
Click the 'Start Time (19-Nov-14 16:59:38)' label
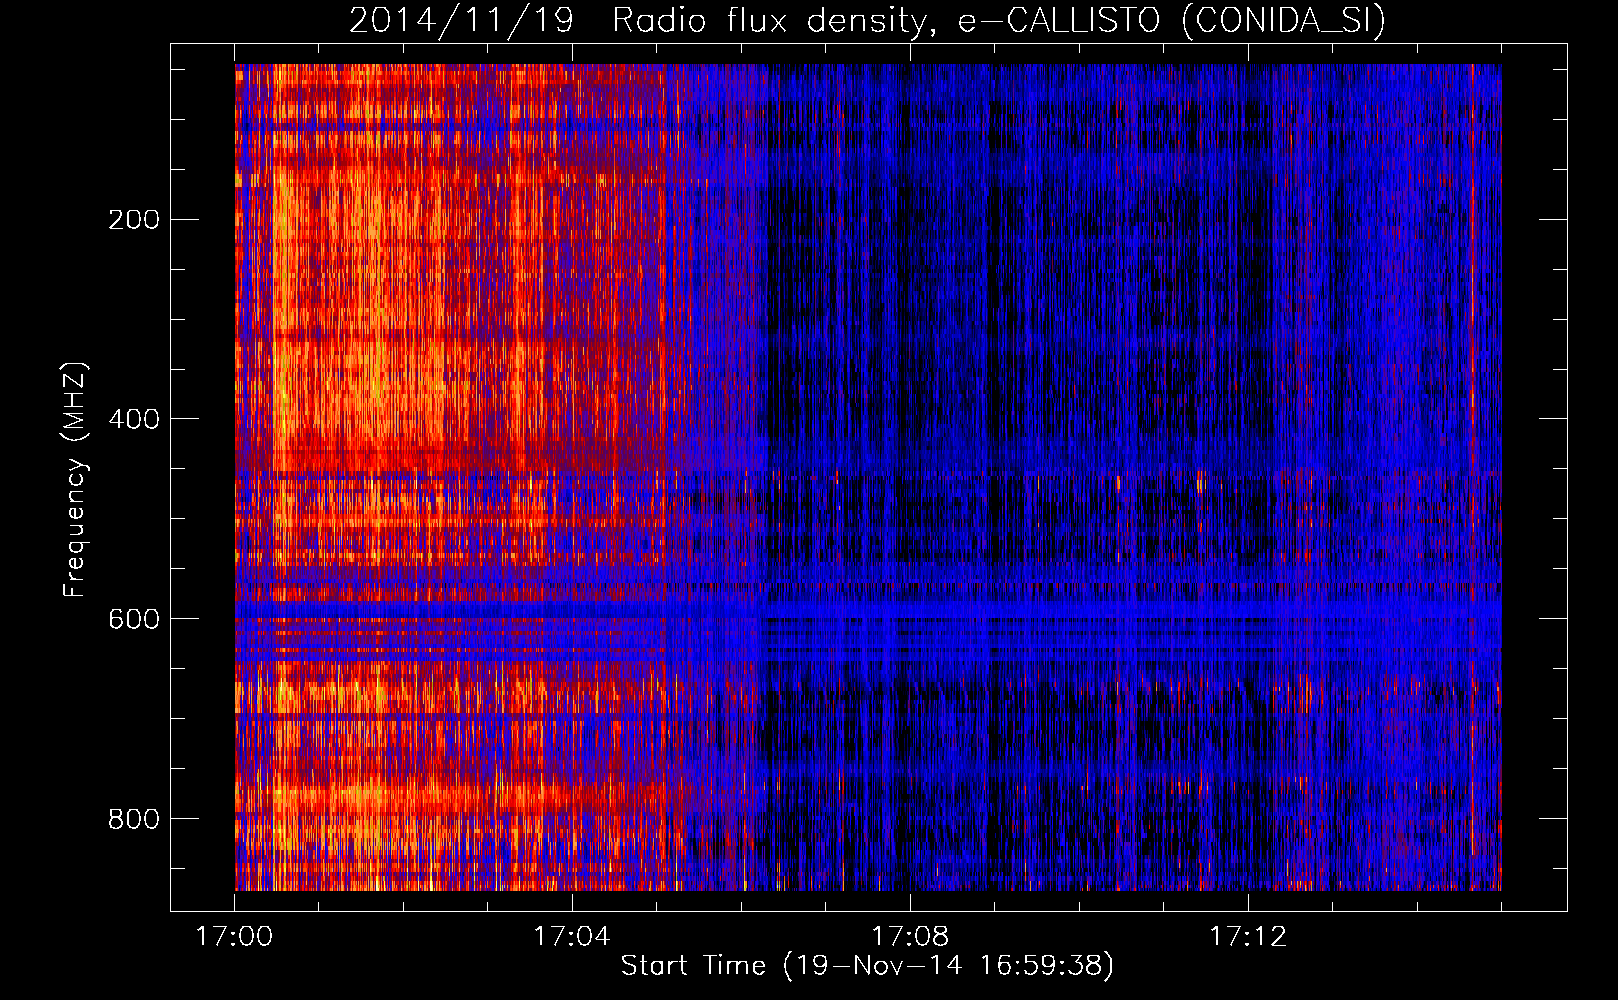click(867, 966)
